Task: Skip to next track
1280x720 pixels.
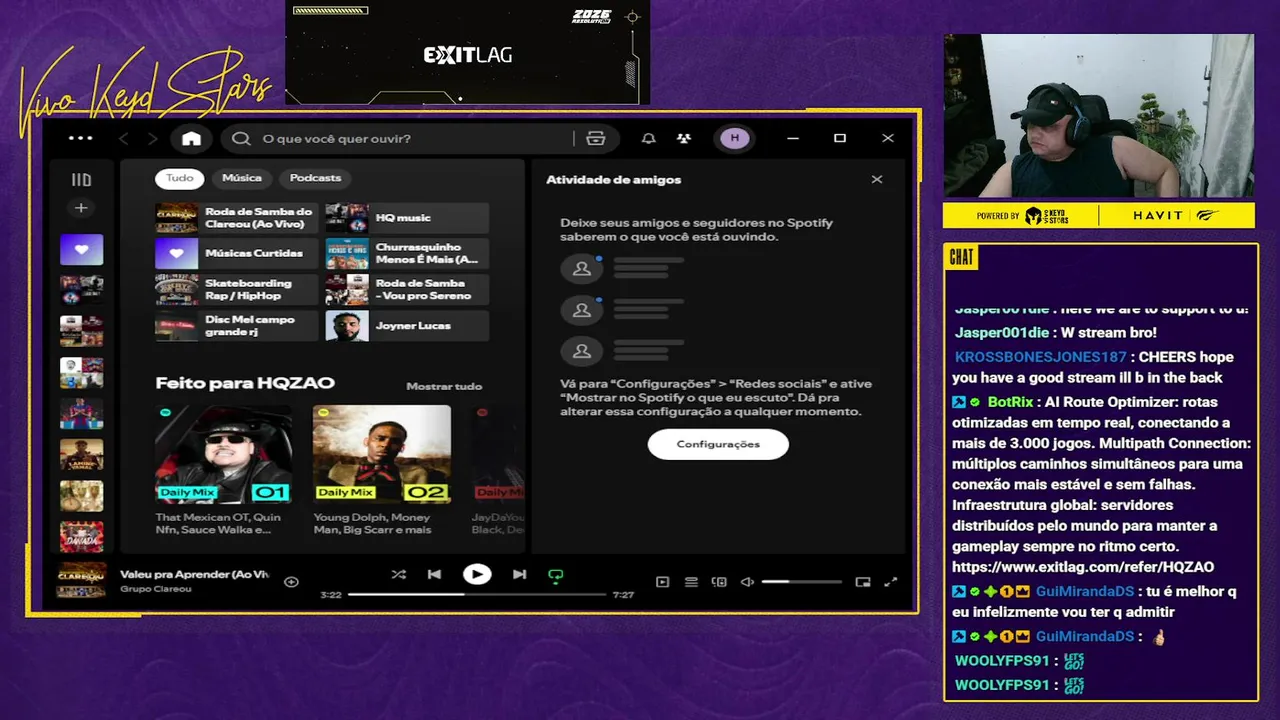Action: tap(519, 574)
